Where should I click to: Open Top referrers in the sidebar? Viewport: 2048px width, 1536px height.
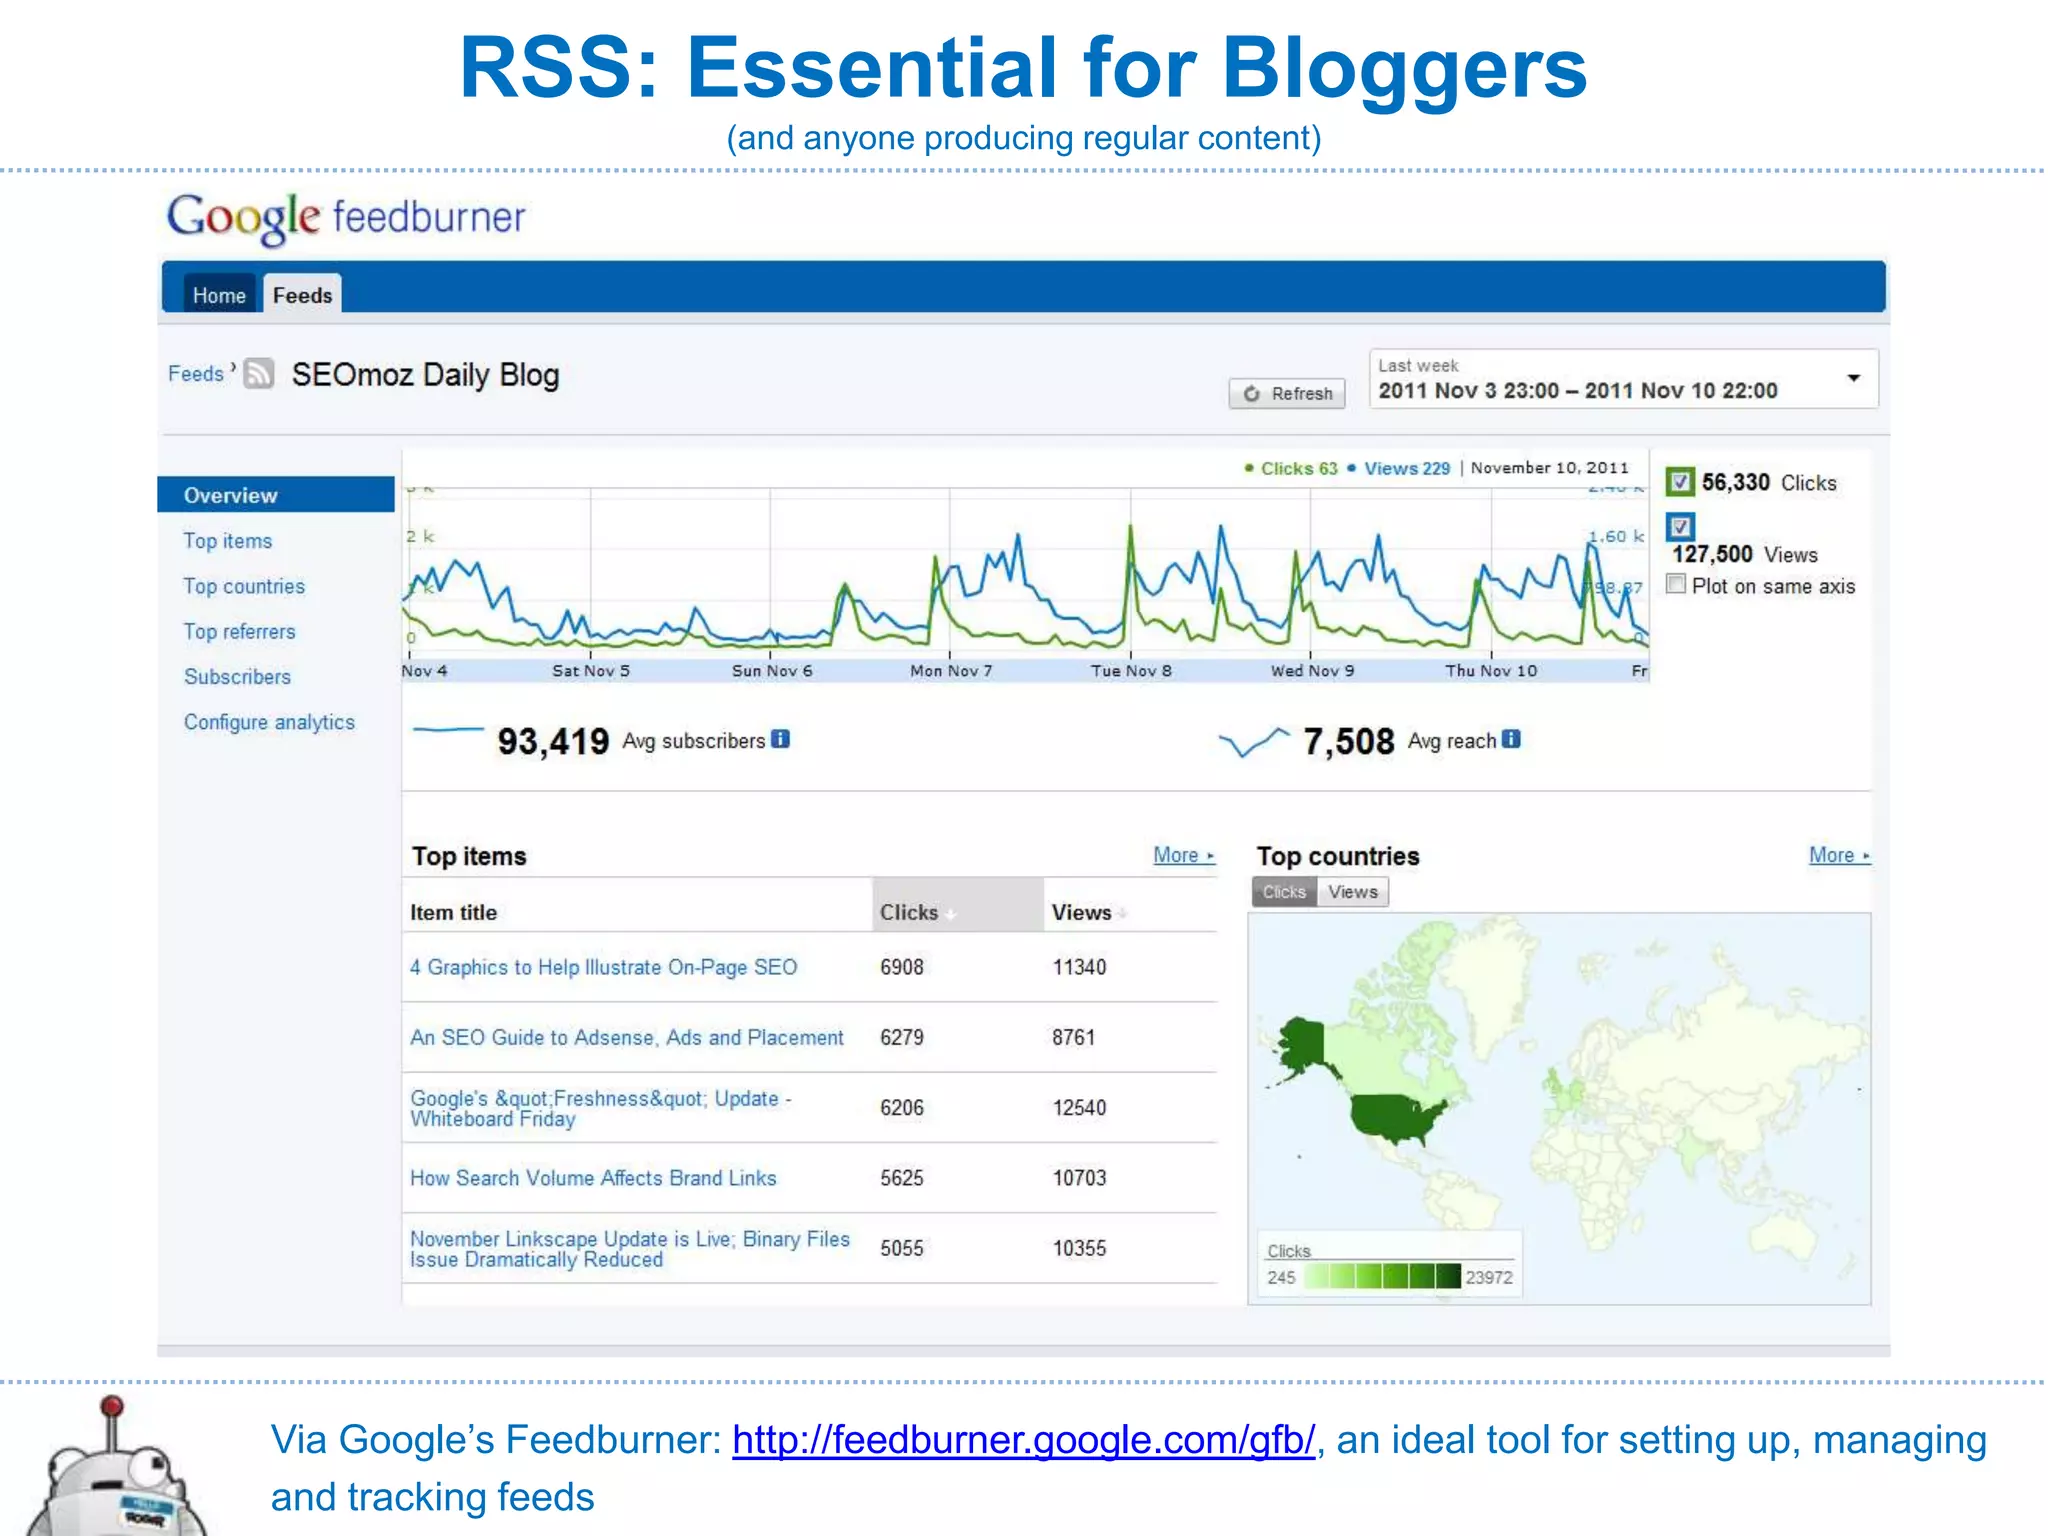[x=239, y=632]
